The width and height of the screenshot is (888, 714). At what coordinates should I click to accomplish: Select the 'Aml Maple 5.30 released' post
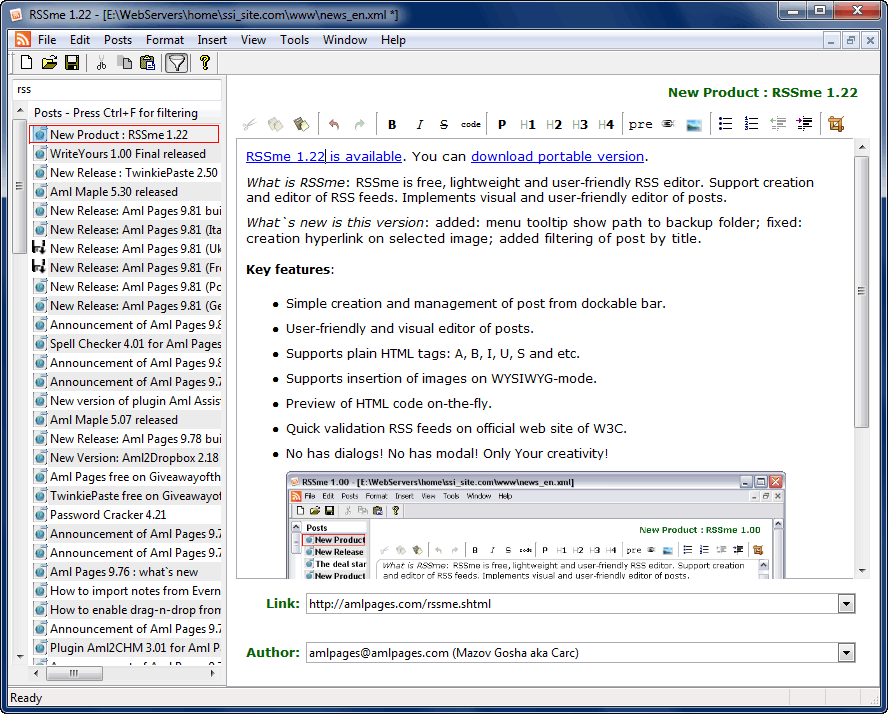point(126,192)
